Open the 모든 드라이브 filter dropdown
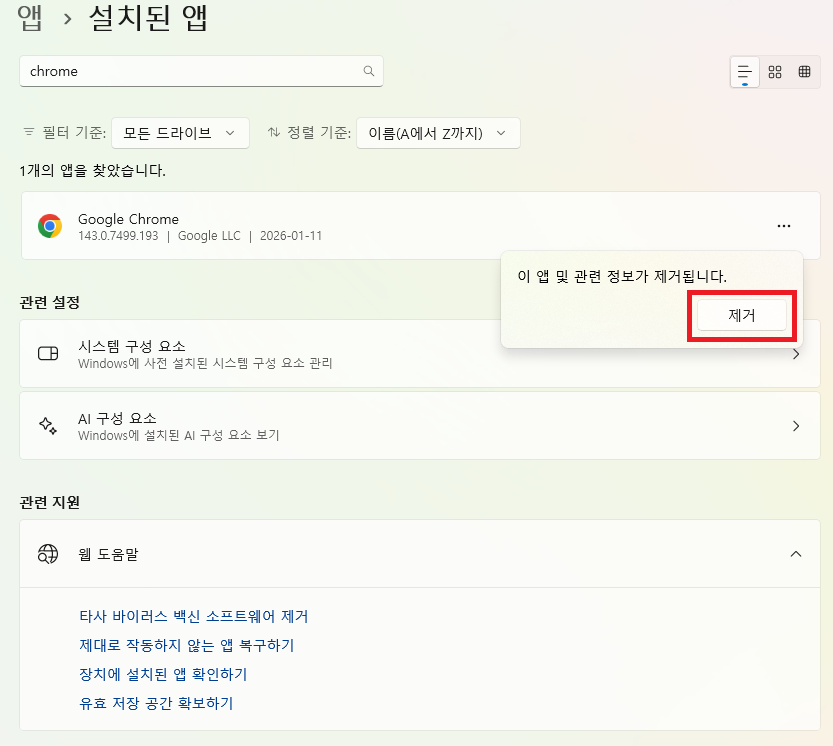 pos(180,133)
